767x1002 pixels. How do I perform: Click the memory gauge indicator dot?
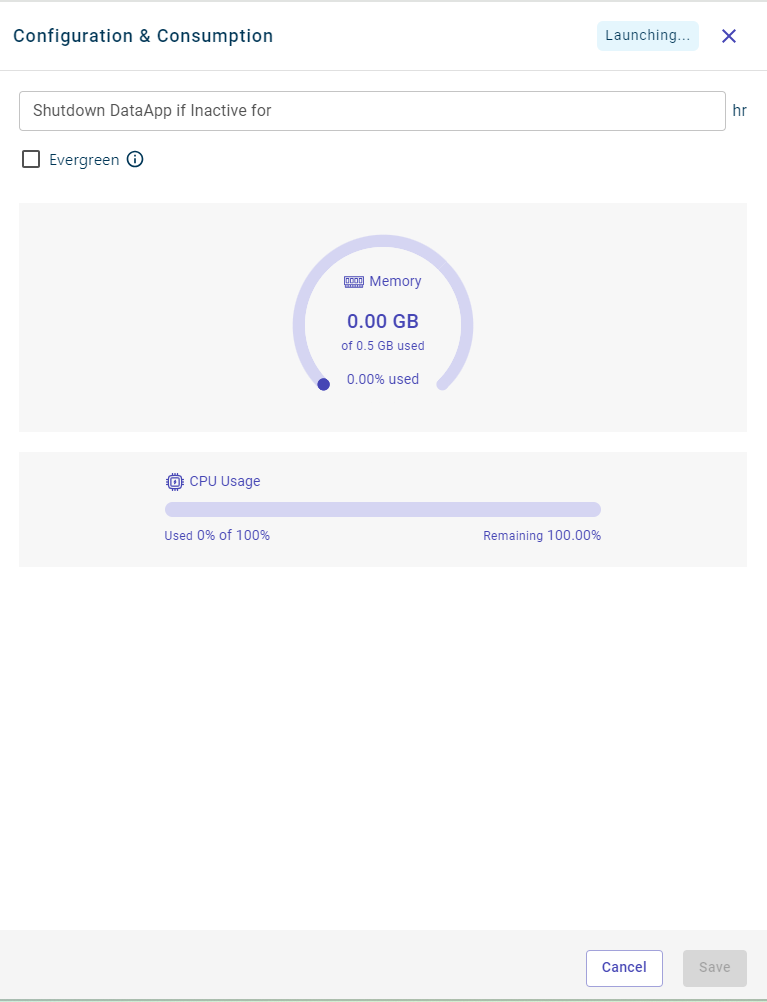pos(323,384)
